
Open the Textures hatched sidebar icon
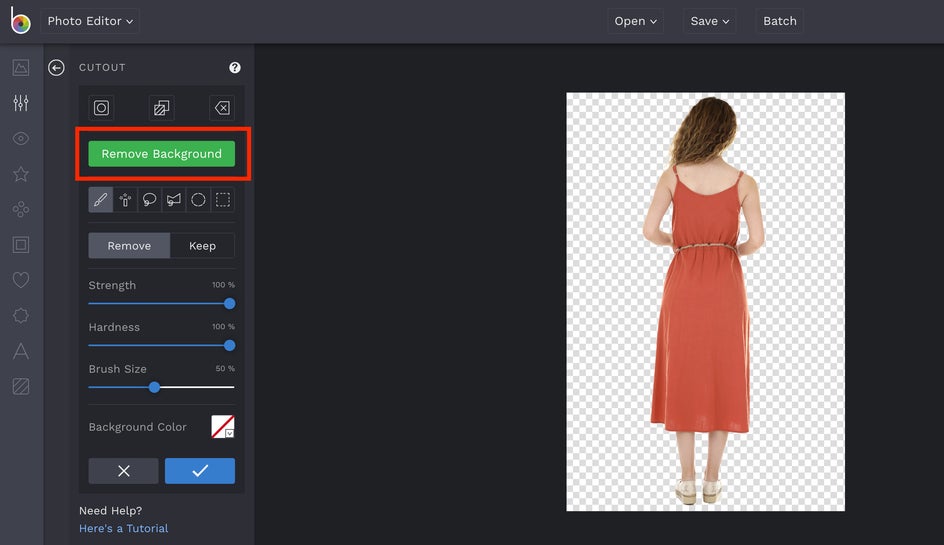pos(20,386)
